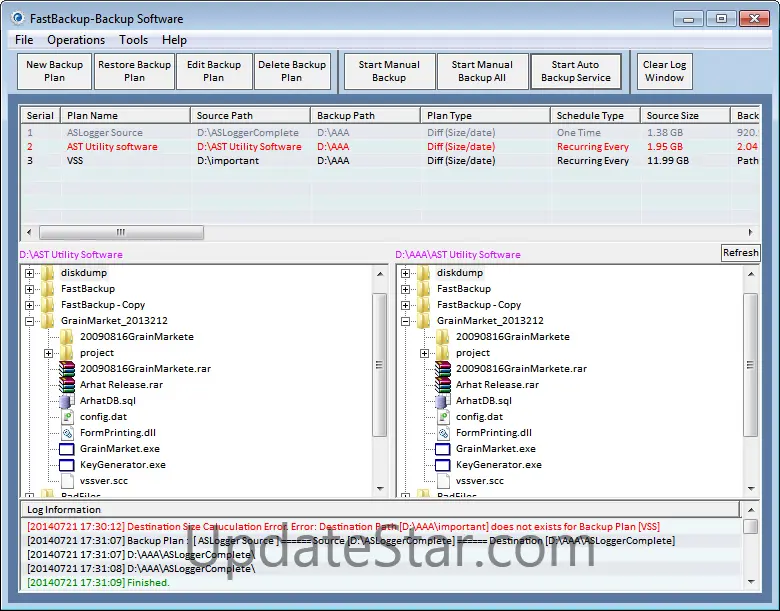Click Restore Backup Plan button

tap(134, 71)
